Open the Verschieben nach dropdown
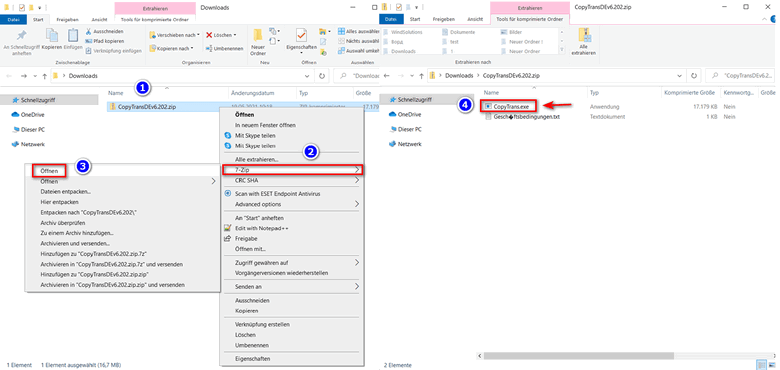The height and width of the screenshot is (370, 780). pos(174,35)
